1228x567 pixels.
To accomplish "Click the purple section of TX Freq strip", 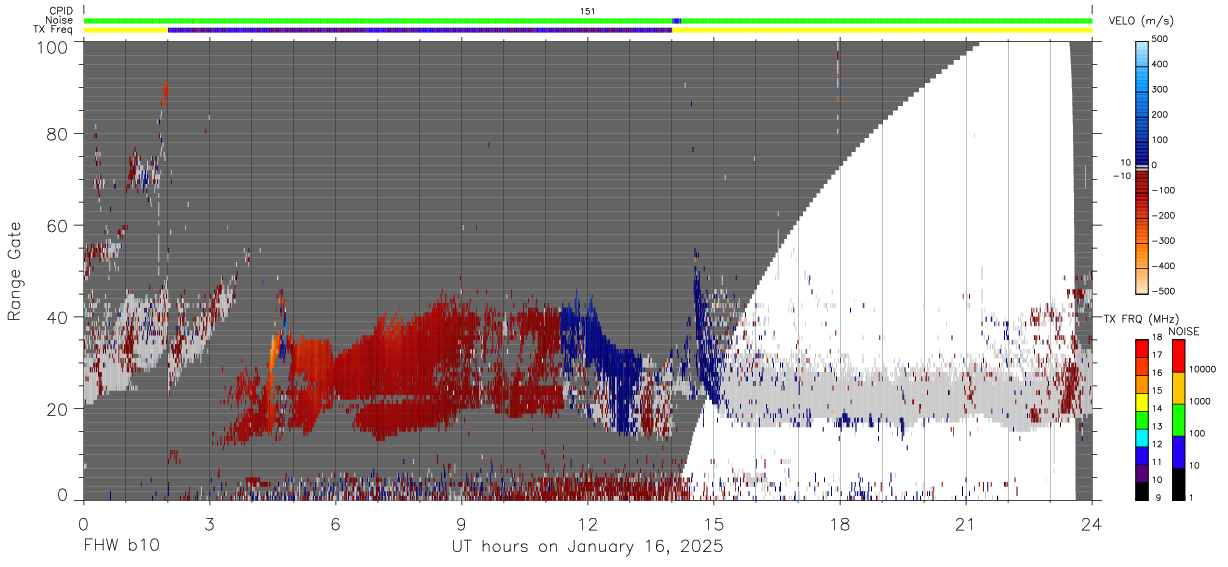I will click(420, 30).
